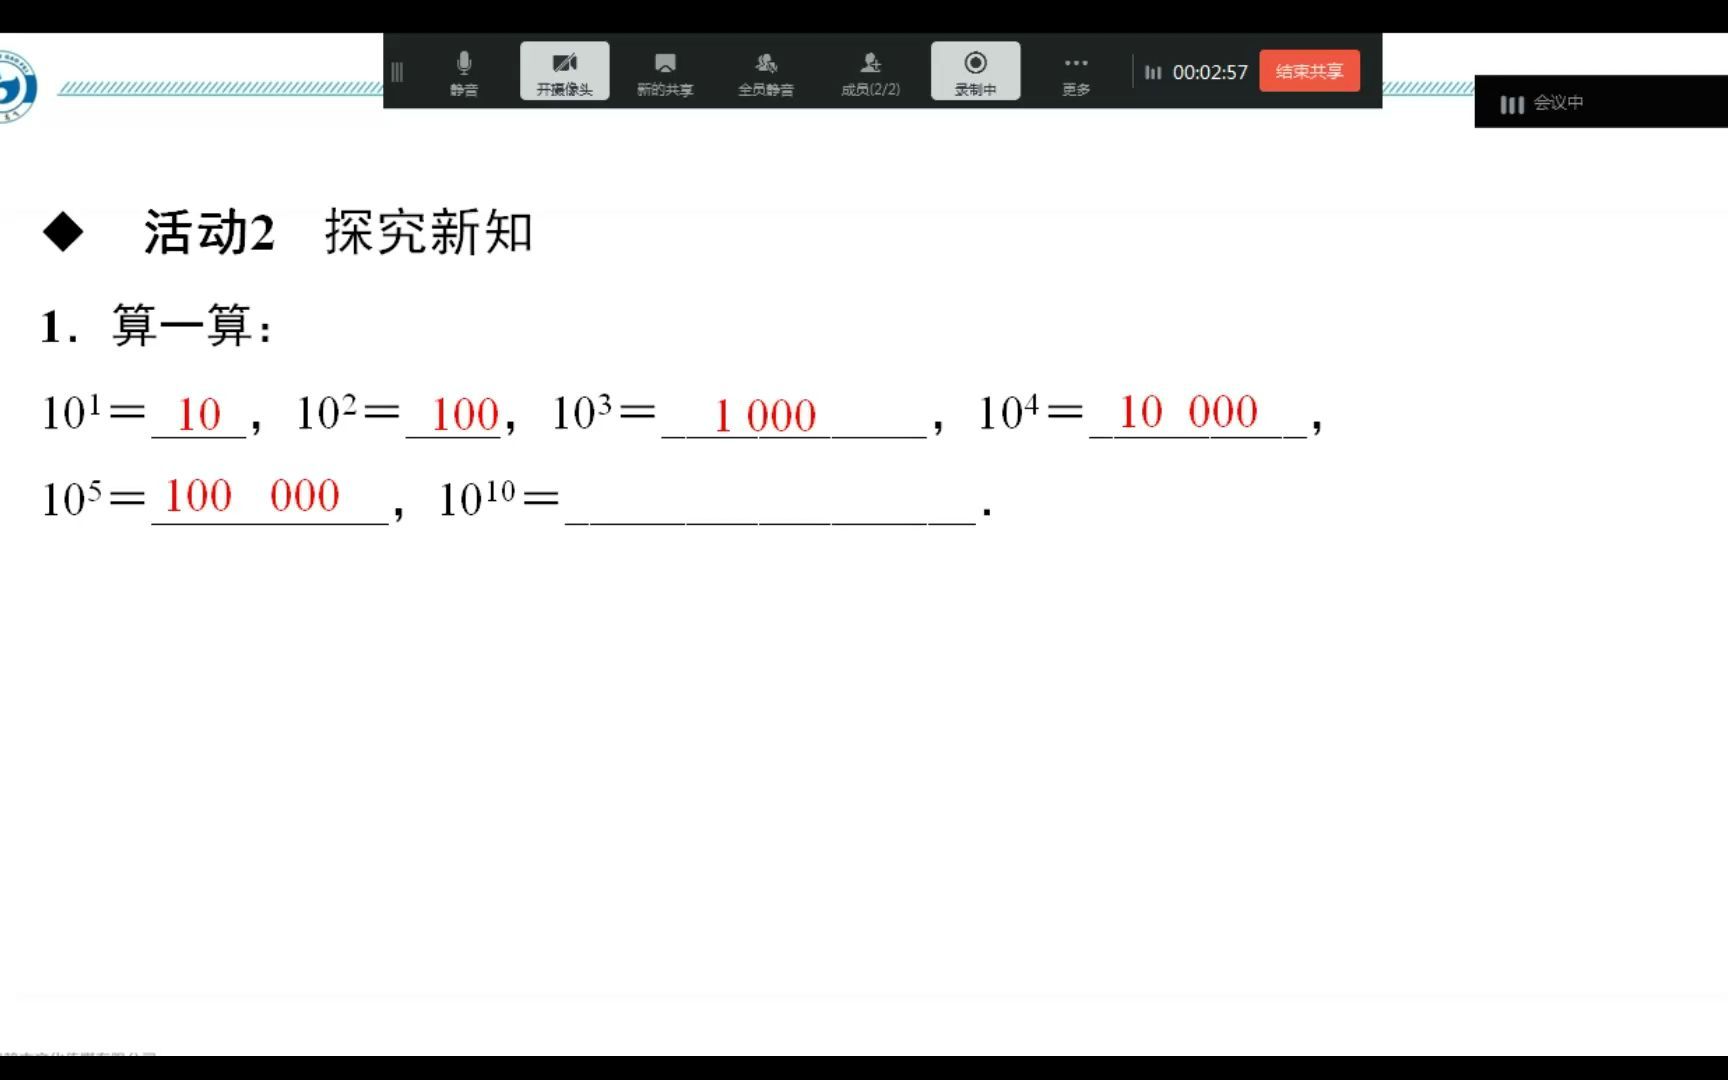Viewport: 1728px width, 1080px height.
Task: Open the 更多 options menu
Action: (1076, 70)
